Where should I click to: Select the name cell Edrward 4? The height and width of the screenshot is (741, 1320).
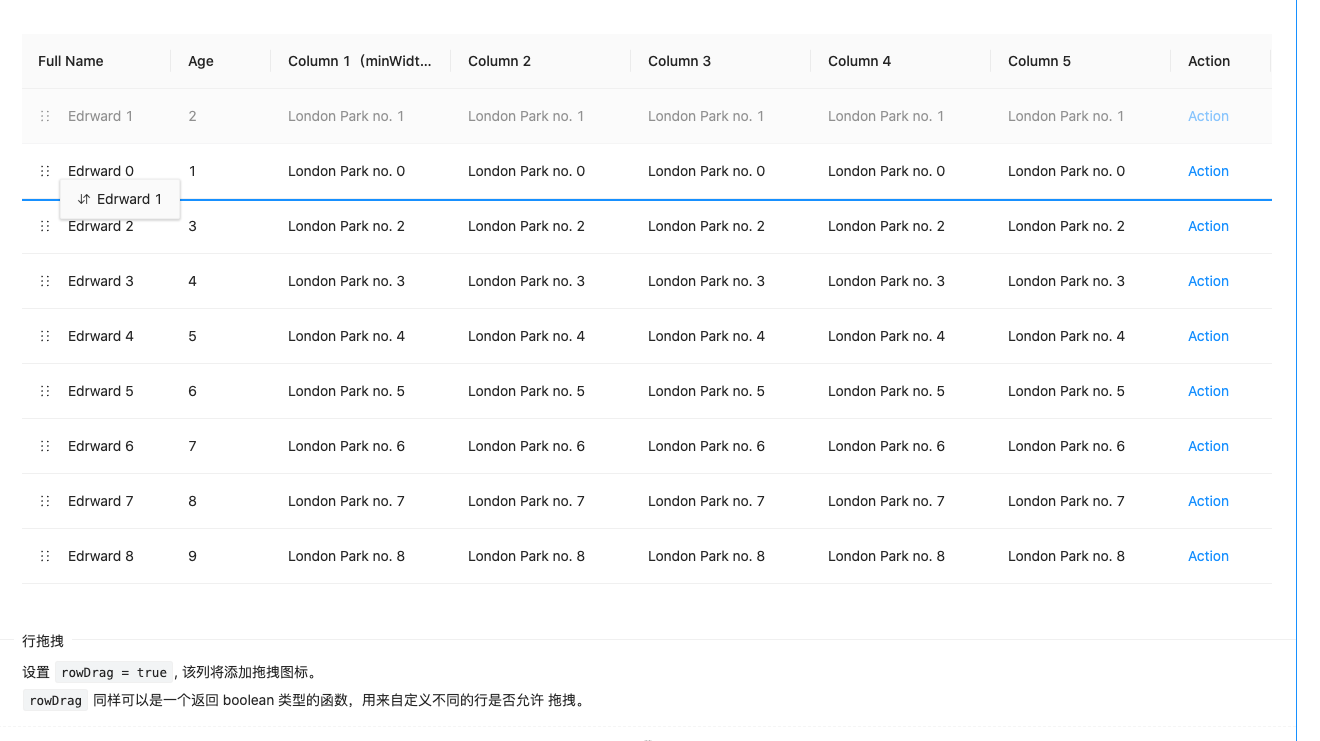pyautogui.click(x=101, y=336)
